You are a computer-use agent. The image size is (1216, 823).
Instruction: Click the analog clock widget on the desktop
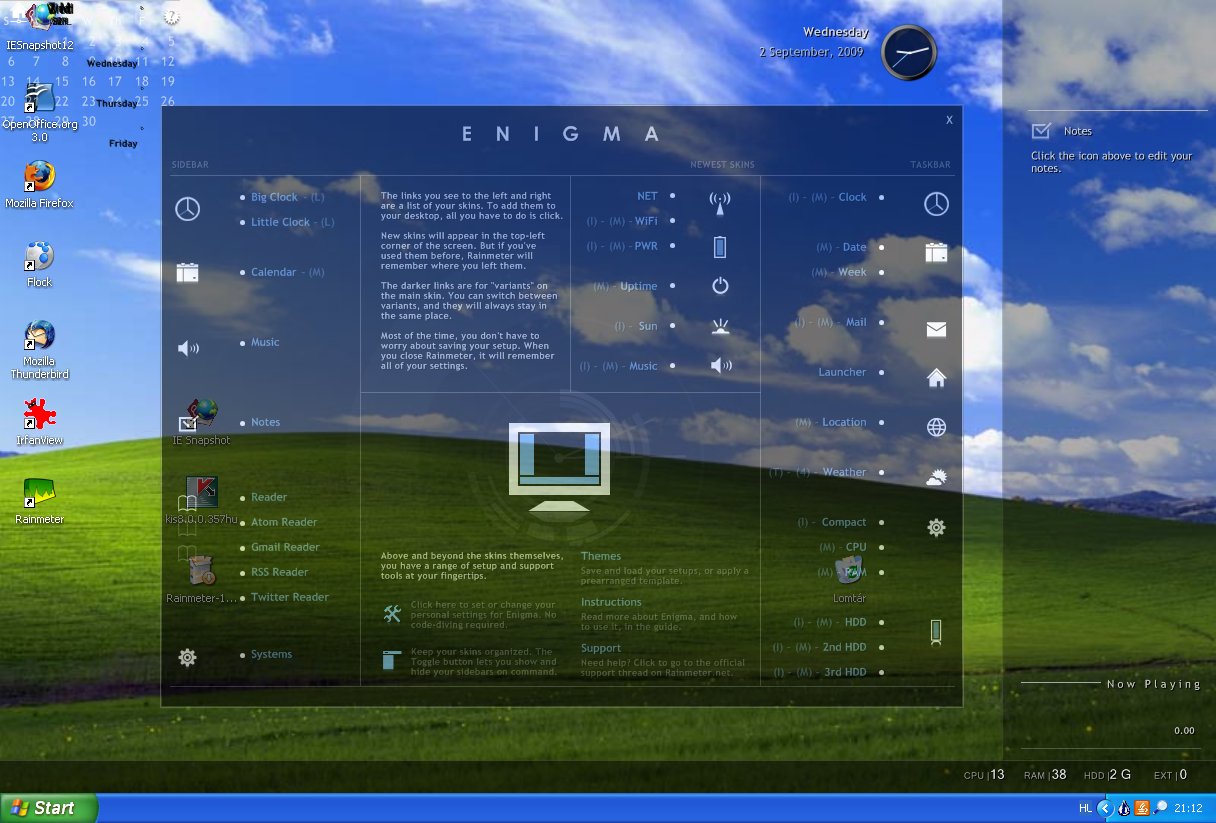click(909, 53)
